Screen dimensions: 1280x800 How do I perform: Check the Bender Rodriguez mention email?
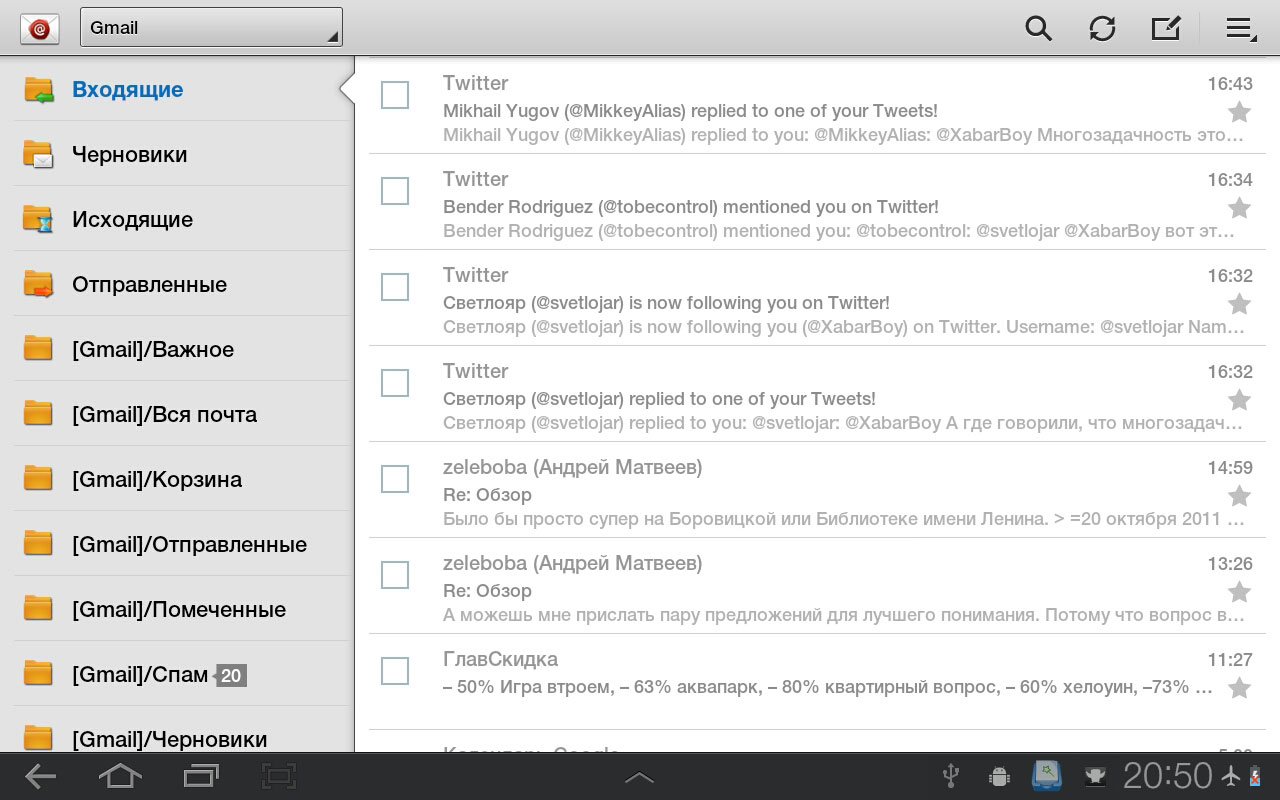pyautogui.click(x=395, y=191)
